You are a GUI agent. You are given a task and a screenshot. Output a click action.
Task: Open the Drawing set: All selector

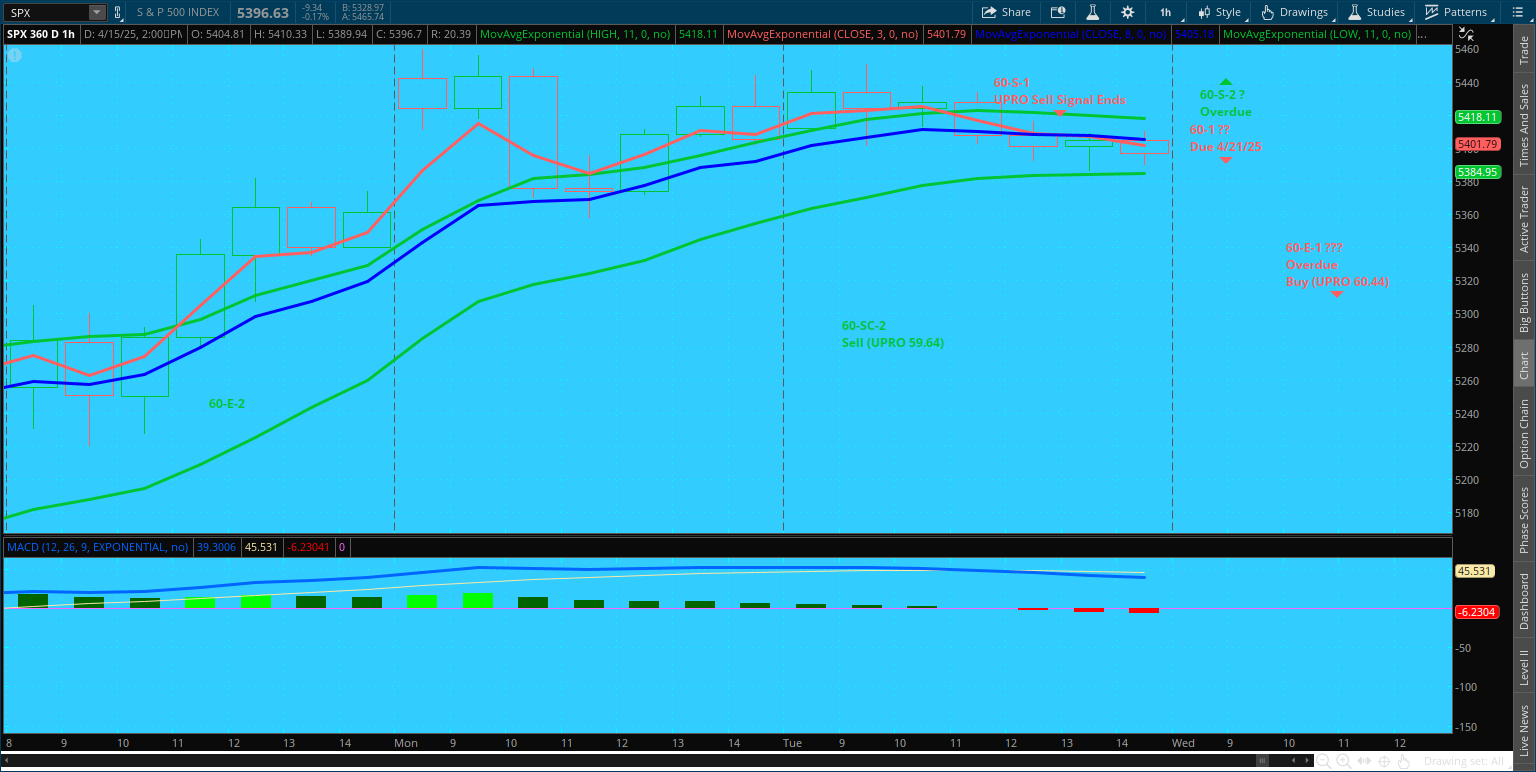1467,762
